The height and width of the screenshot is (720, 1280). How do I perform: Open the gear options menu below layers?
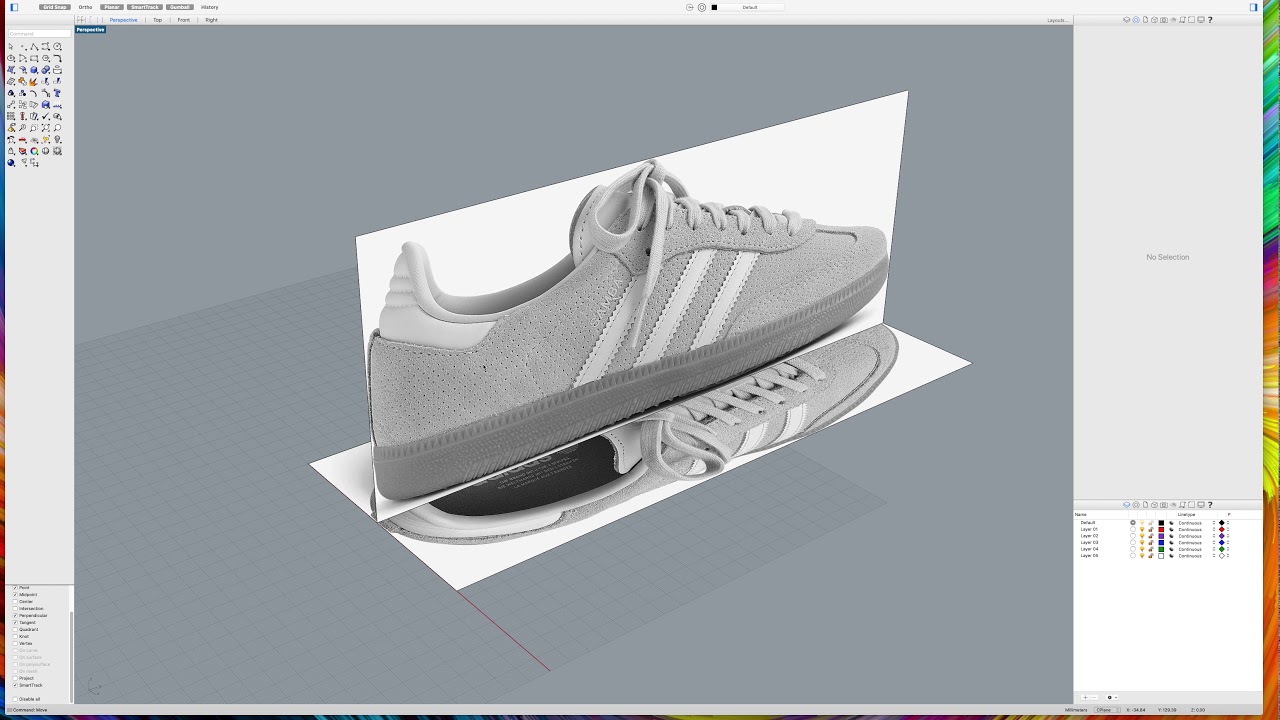tap(1110, 697)
